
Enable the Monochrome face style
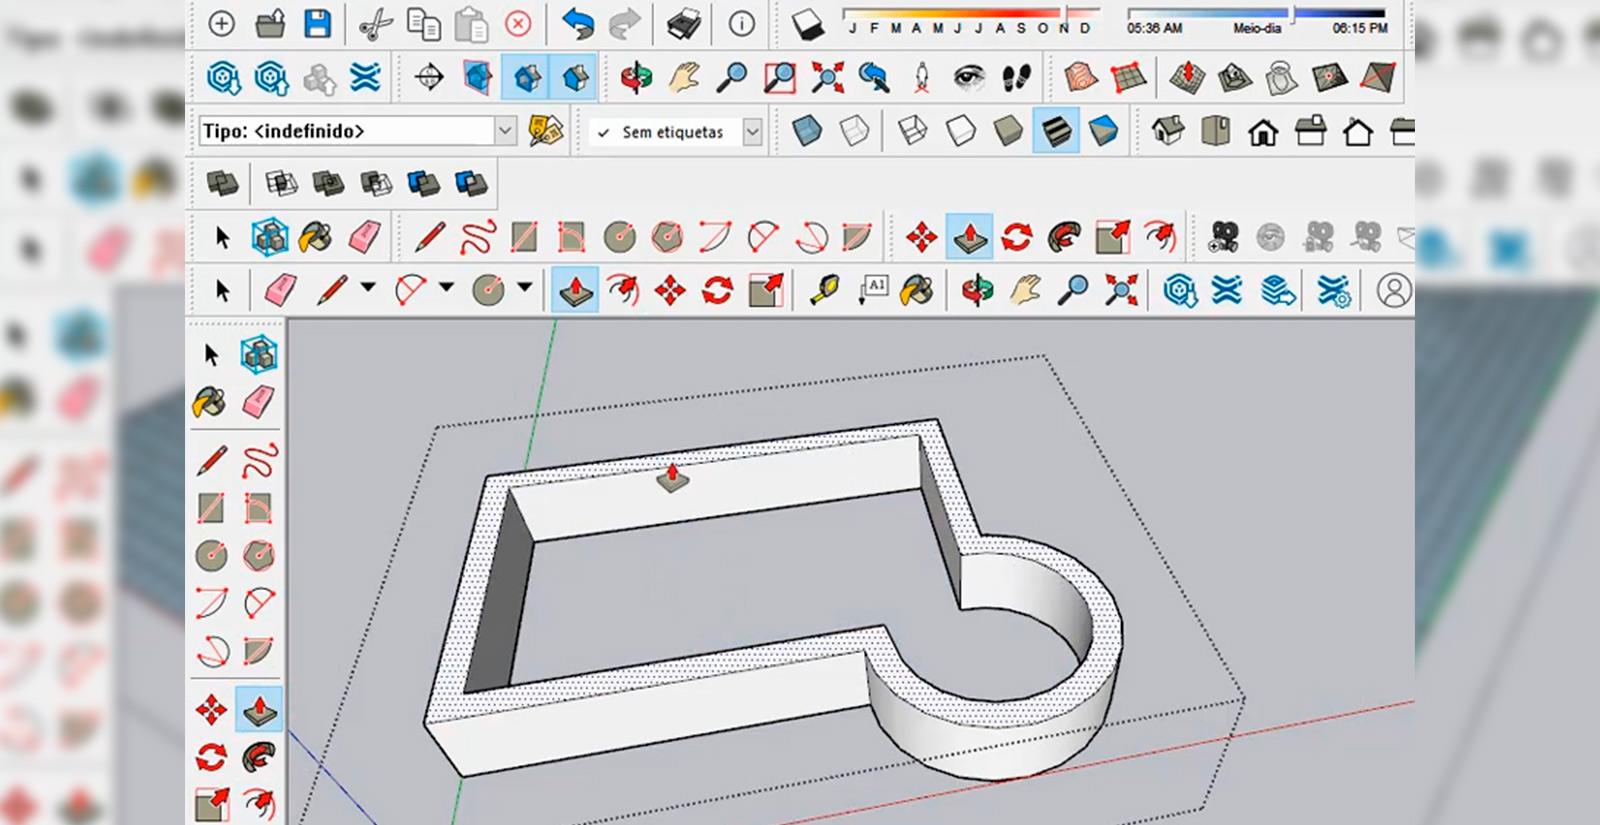coord(1103,131)
